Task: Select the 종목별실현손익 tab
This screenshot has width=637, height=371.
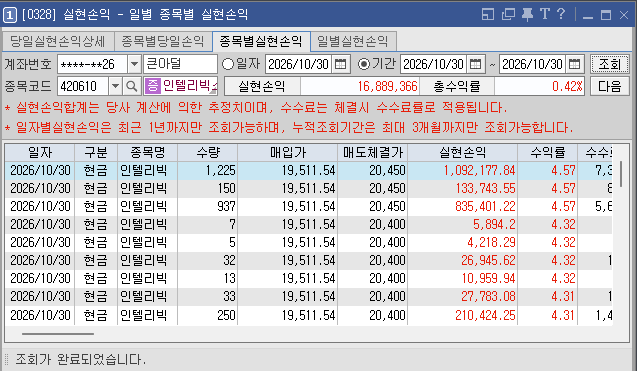Action: click(261, 41)
